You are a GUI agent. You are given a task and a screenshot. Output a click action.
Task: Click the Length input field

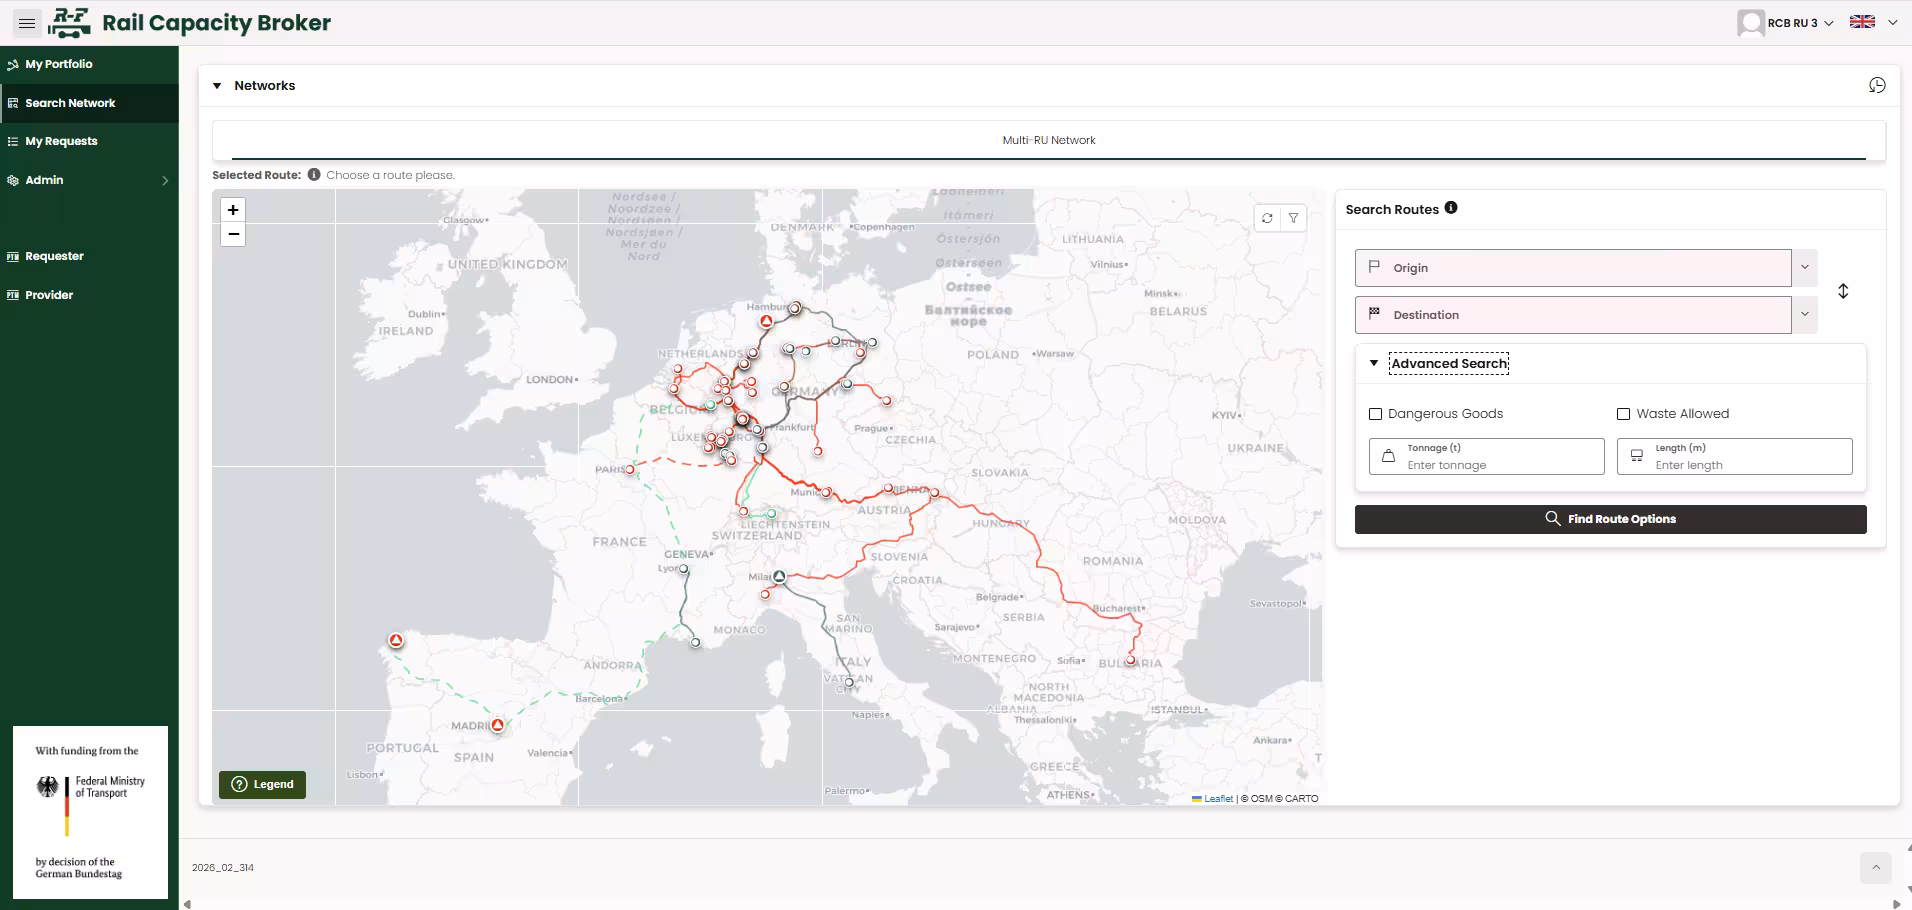(1734, 457)
